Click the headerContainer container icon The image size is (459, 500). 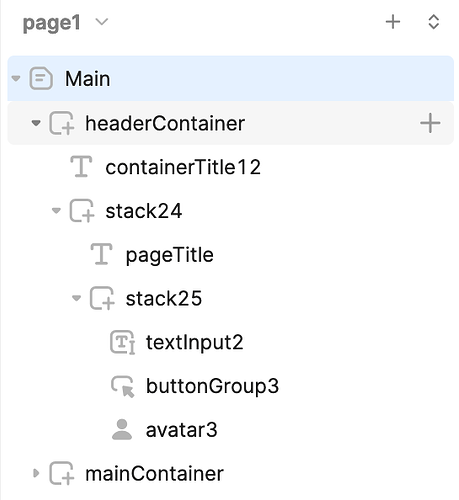point(62,123)
